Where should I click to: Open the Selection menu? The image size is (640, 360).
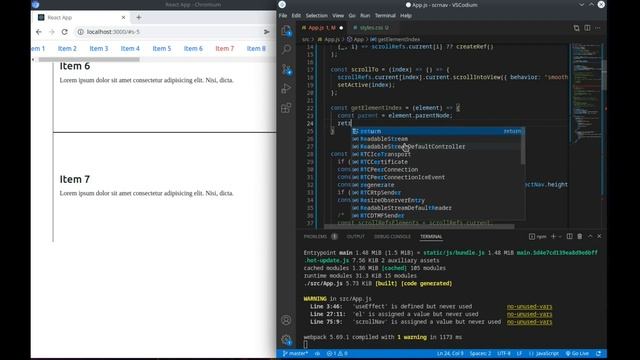(x=317, y=16)
